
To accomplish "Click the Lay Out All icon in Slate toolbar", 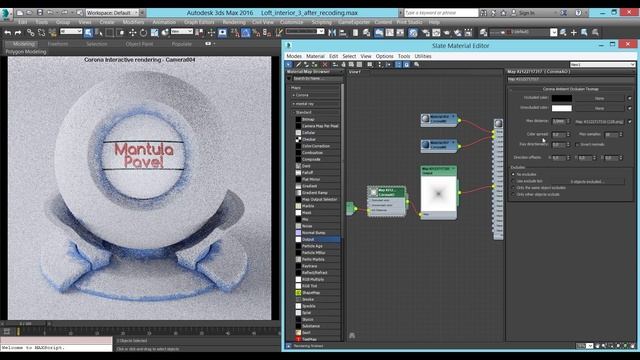I will click(x=380, y=64).
